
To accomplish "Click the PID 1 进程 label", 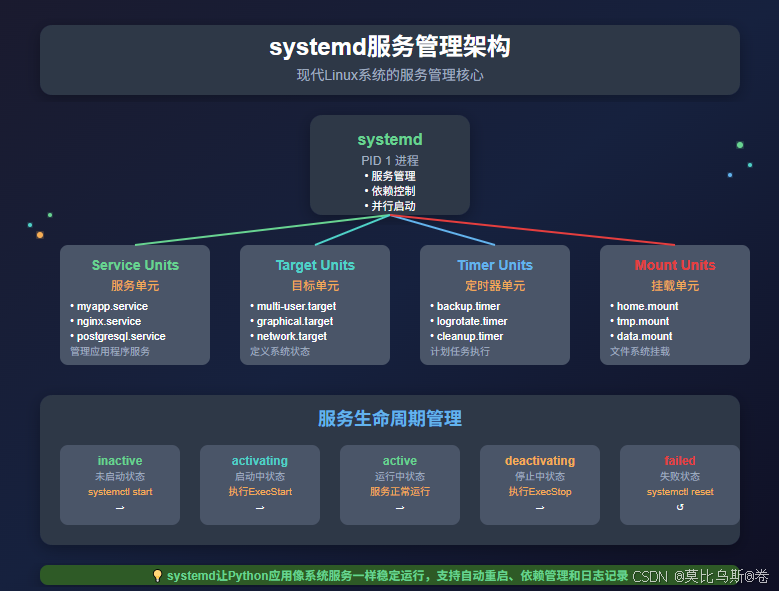I will 390,160.
